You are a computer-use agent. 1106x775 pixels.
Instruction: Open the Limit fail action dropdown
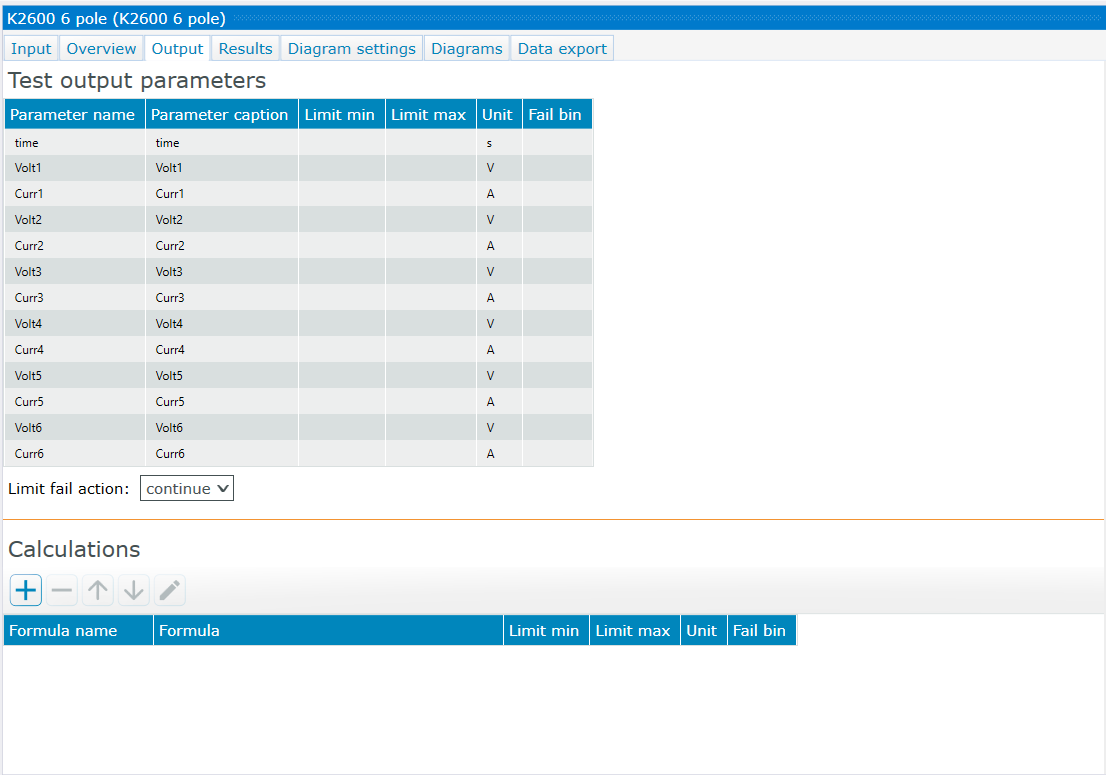187,488
